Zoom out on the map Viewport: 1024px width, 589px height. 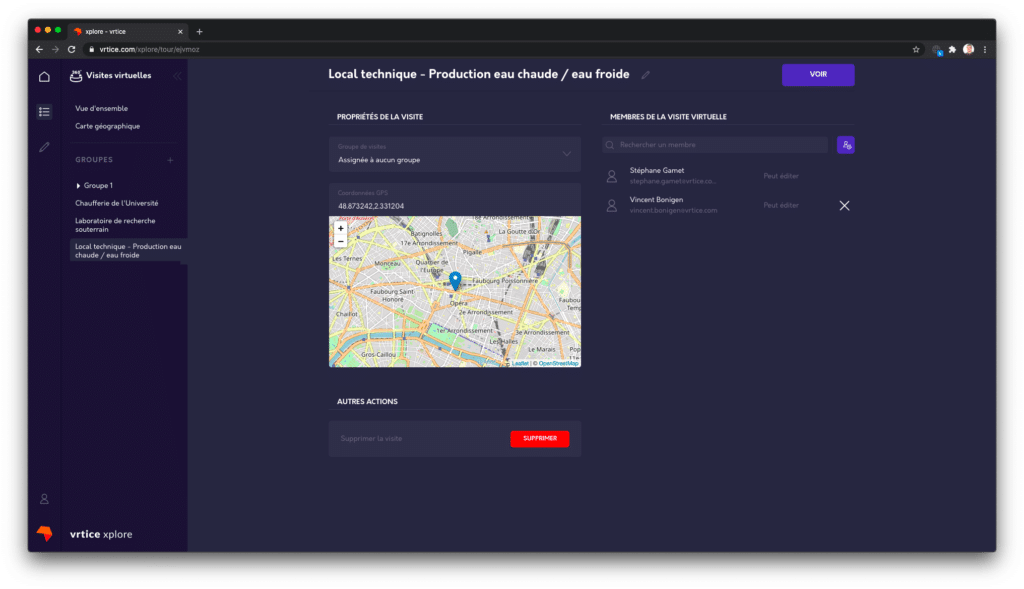pos(341,241)
